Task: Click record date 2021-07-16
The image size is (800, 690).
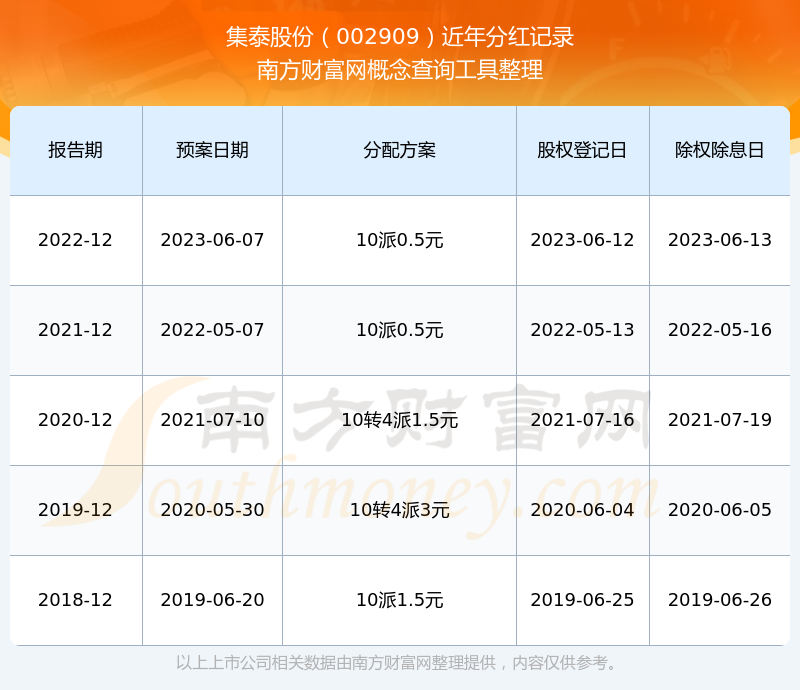Action: [582, 420]
